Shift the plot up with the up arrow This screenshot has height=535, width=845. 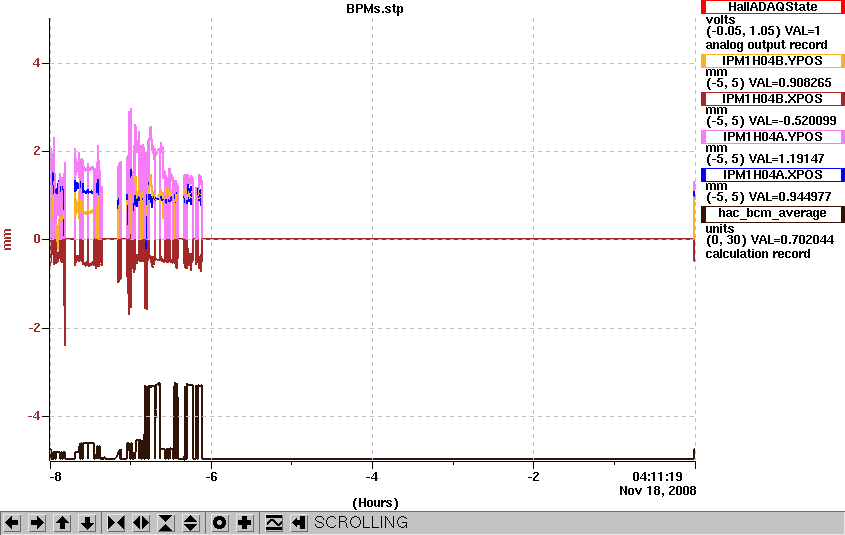point(63,523)
